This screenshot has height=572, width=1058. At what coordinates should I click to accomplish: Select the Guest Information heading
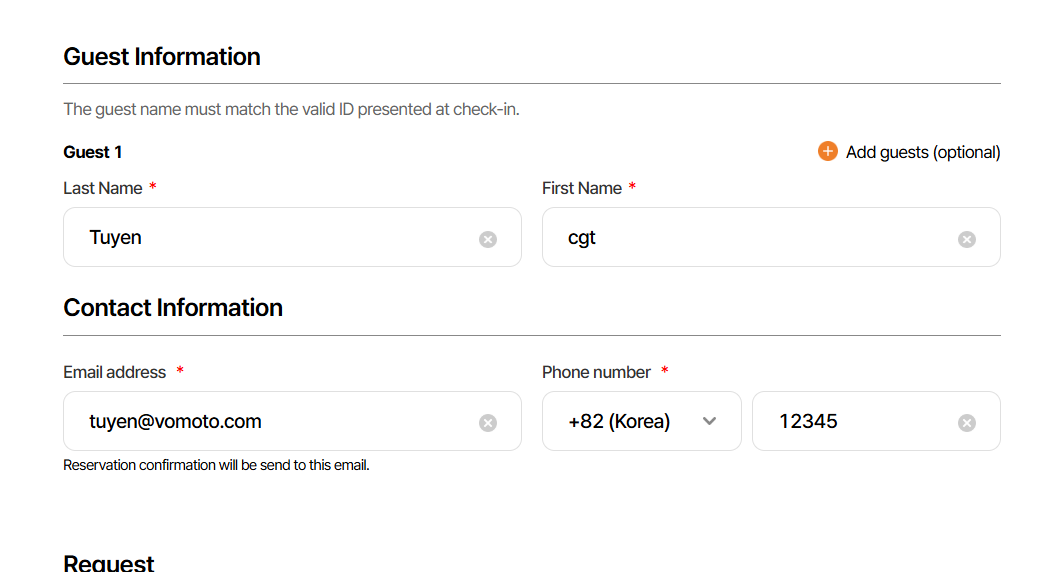pyautogui.click(x=162, y=57)
